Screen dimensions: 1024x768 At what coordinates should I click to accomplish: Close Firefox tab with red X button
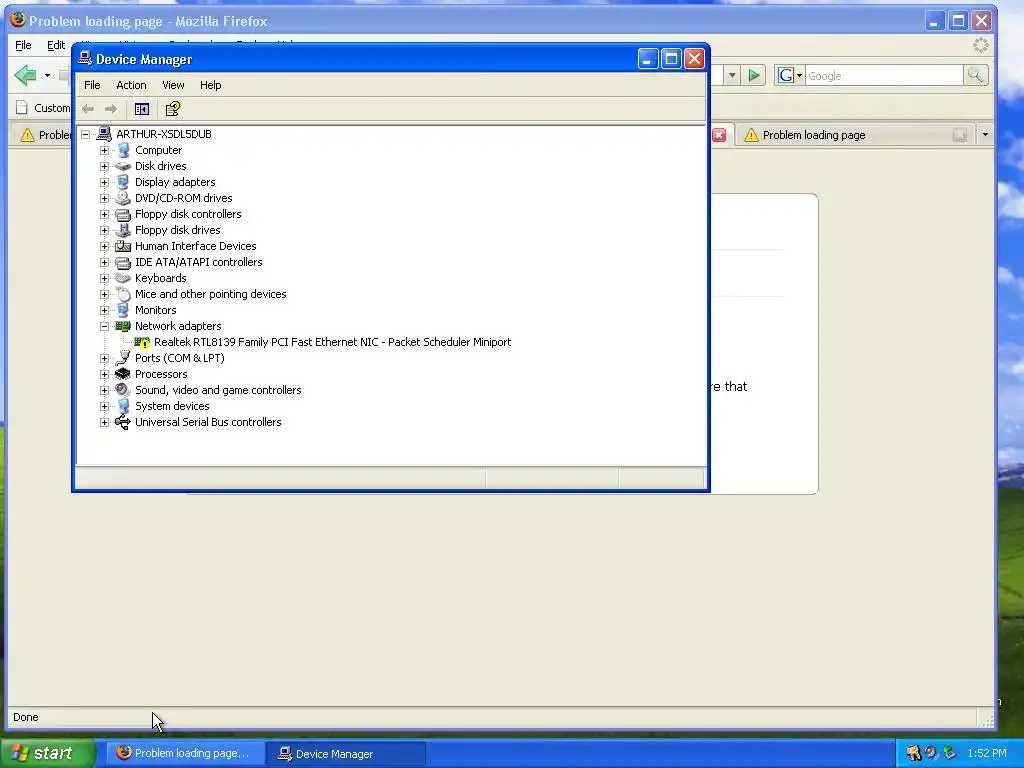(719, 135)
